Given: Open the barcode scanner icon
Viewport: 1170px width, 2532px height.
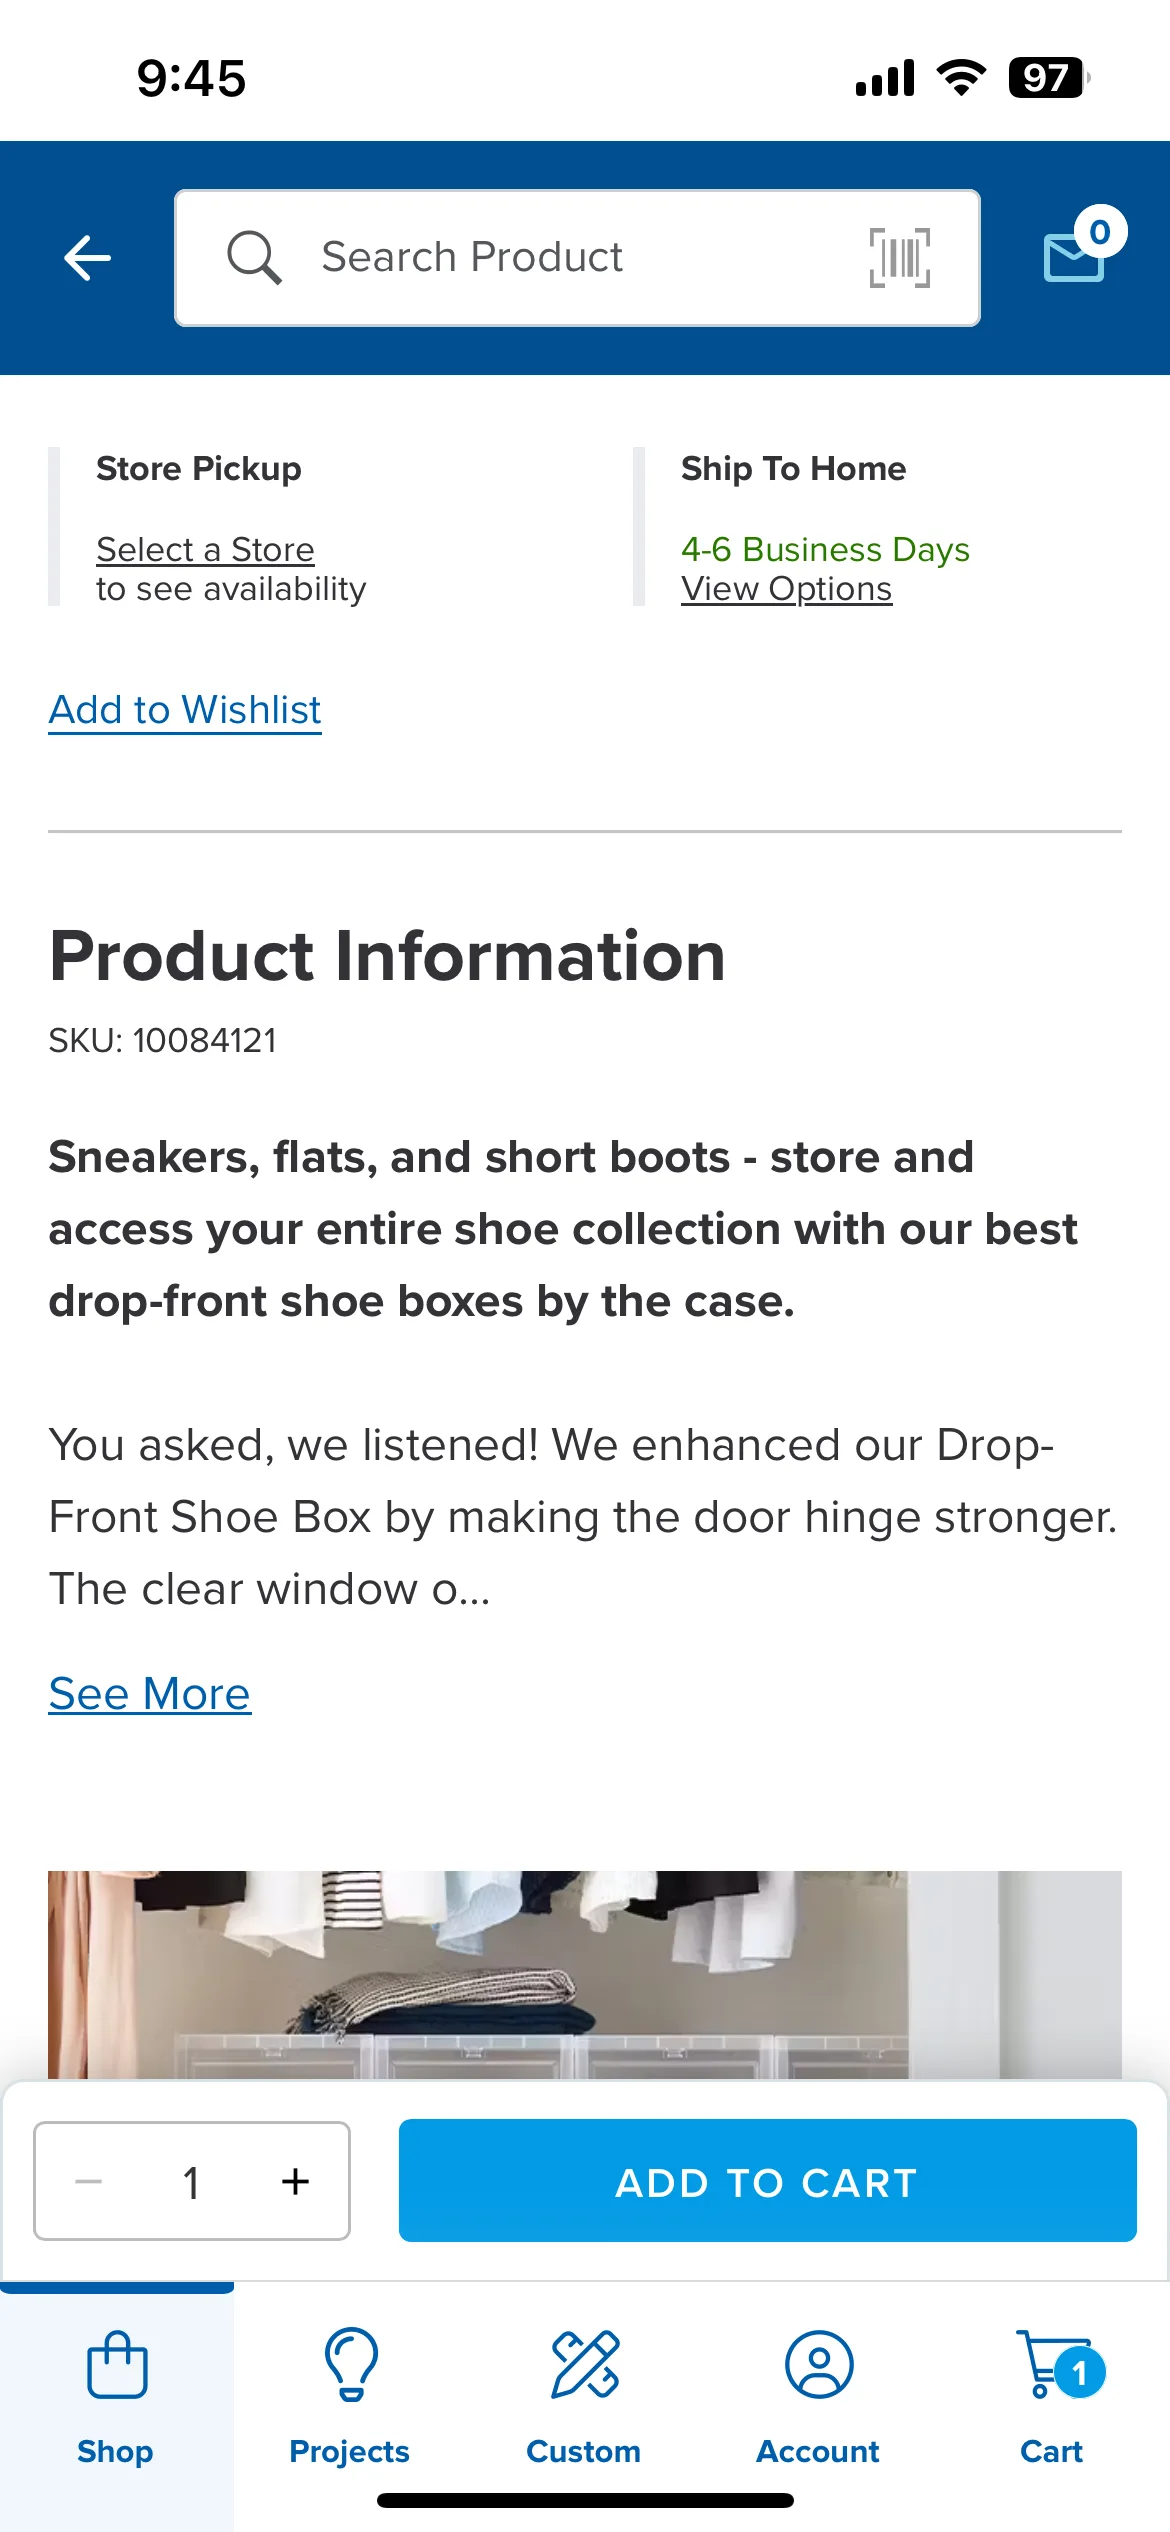Looking at the screenshot, I should click(899, 258).
